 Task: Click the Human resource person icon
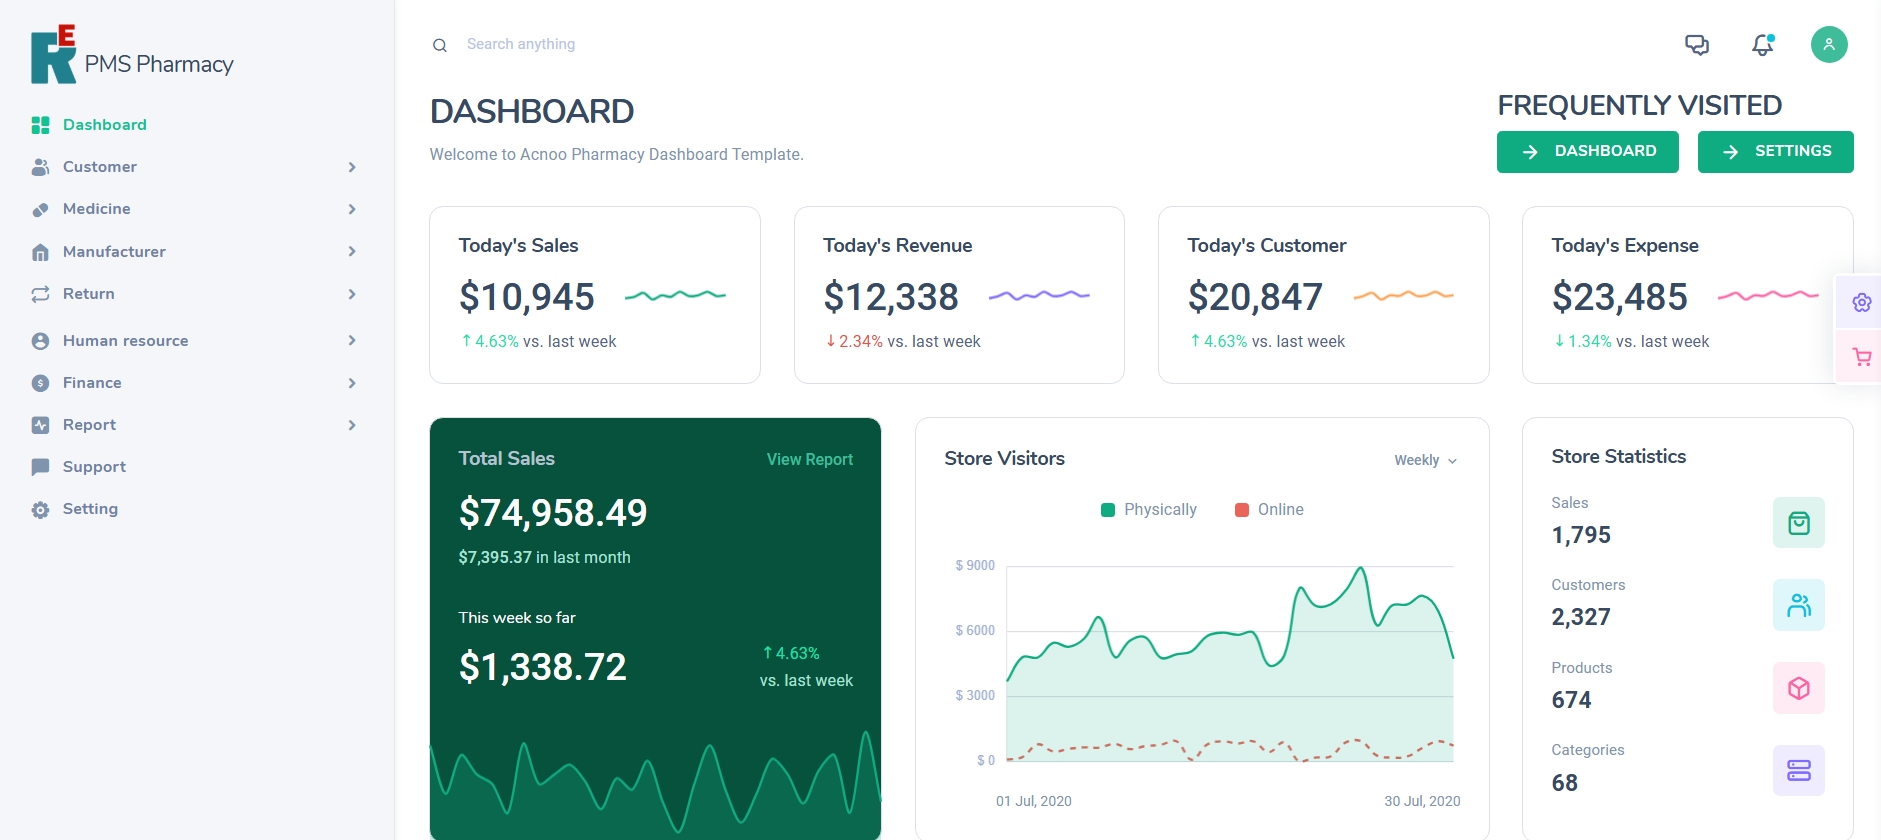click(x=40, y=341)
